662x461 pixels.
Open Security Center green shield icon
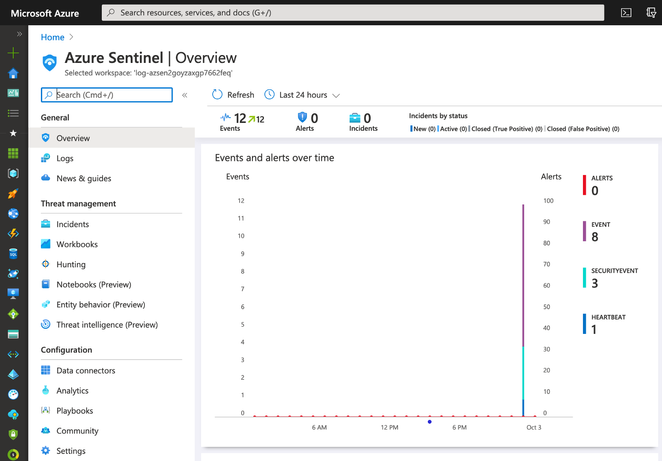coord(13,434)
